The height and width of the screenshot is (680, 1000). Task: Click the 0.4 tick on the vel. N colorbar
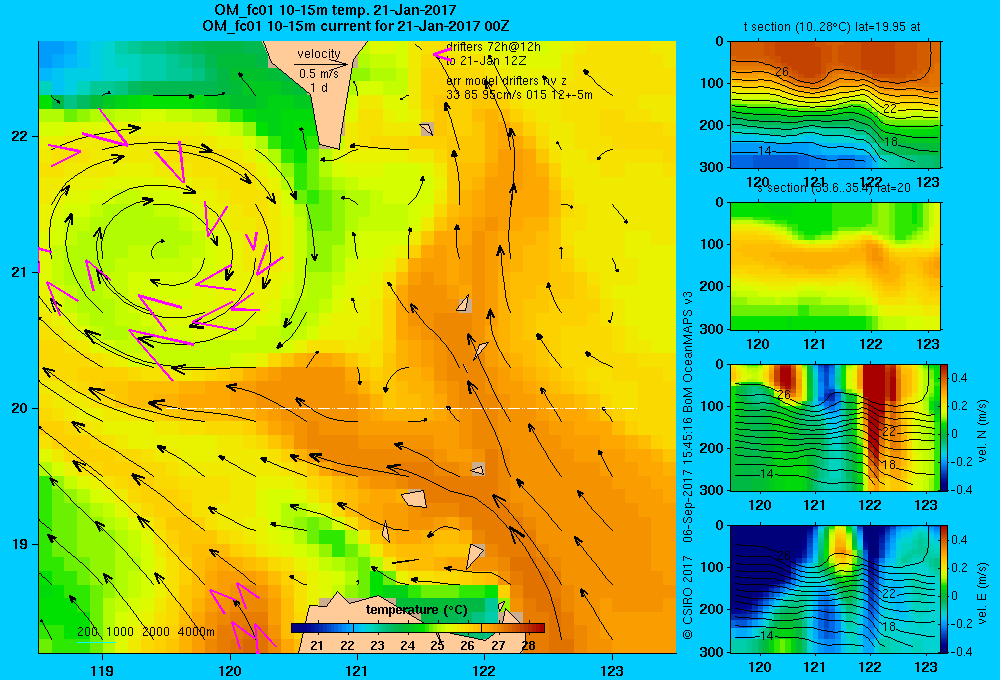pyautogui.click(x=959, y=378)
